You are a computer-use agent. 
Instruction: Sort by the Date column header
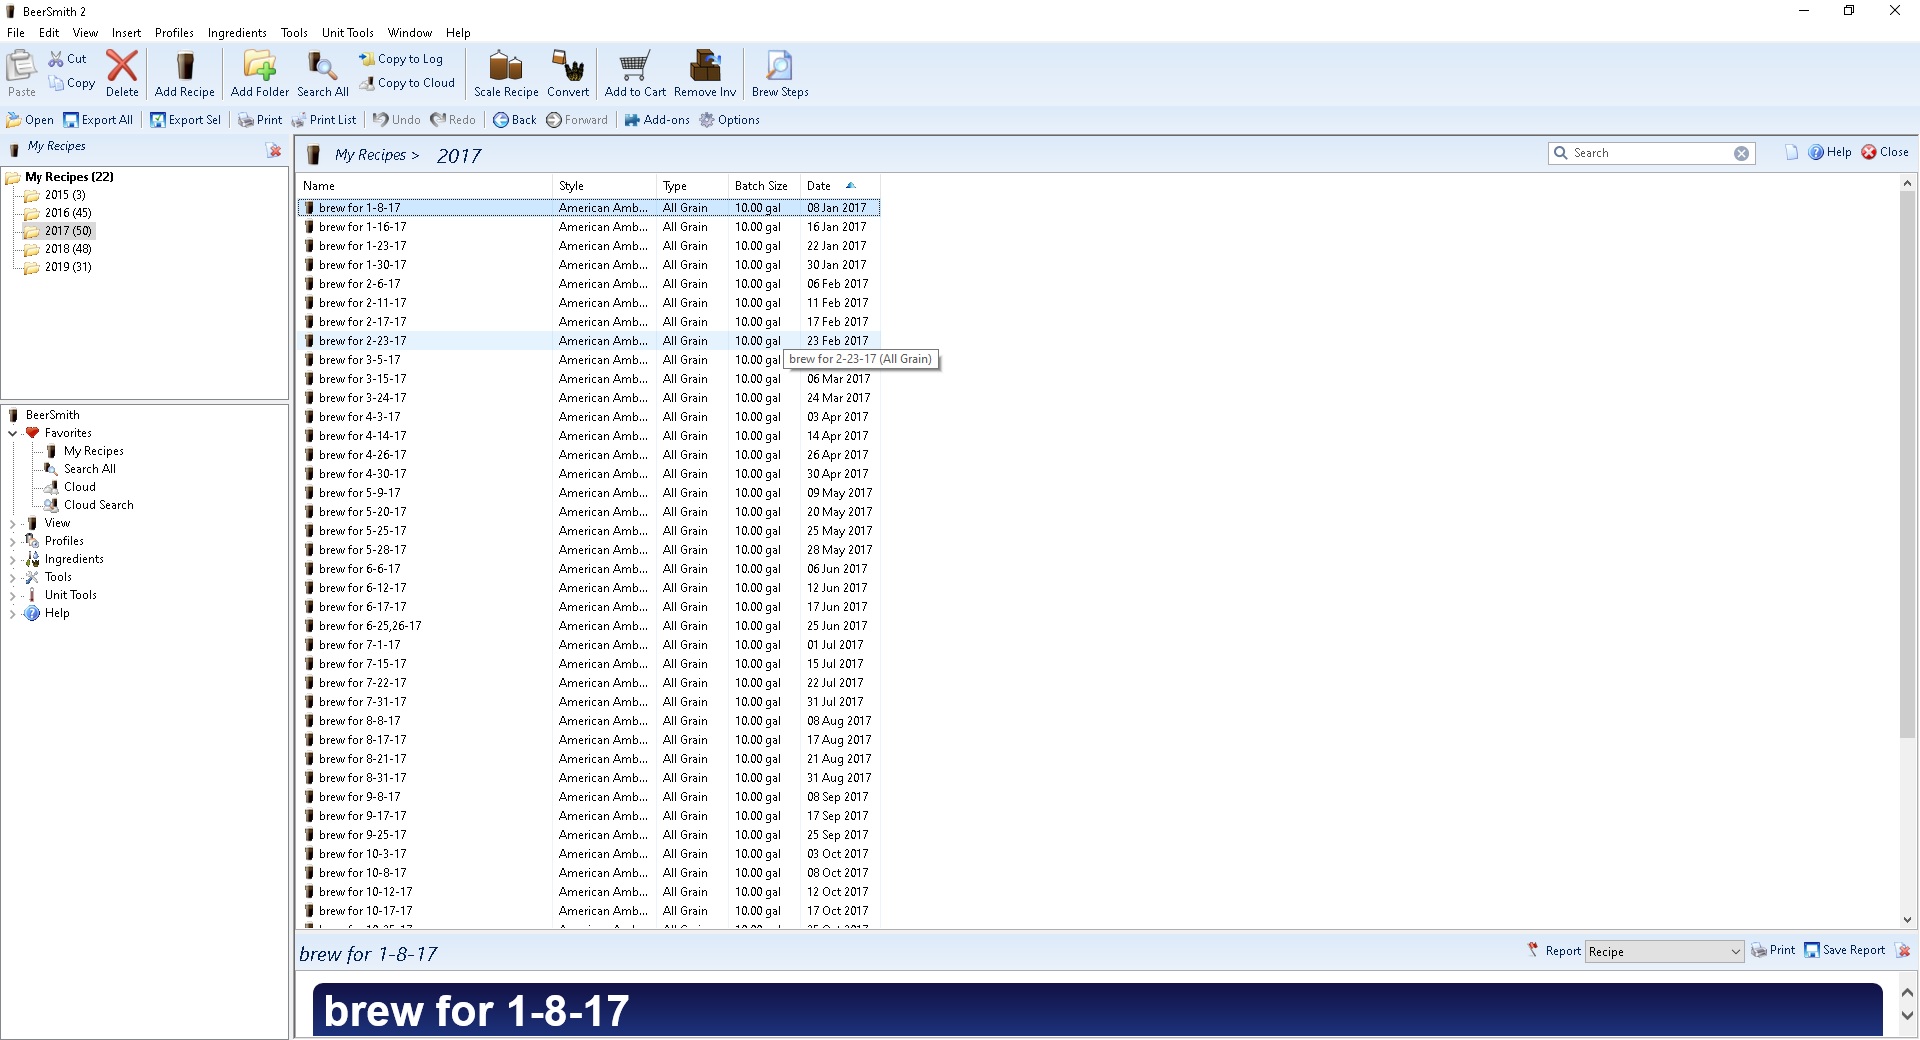841,186
